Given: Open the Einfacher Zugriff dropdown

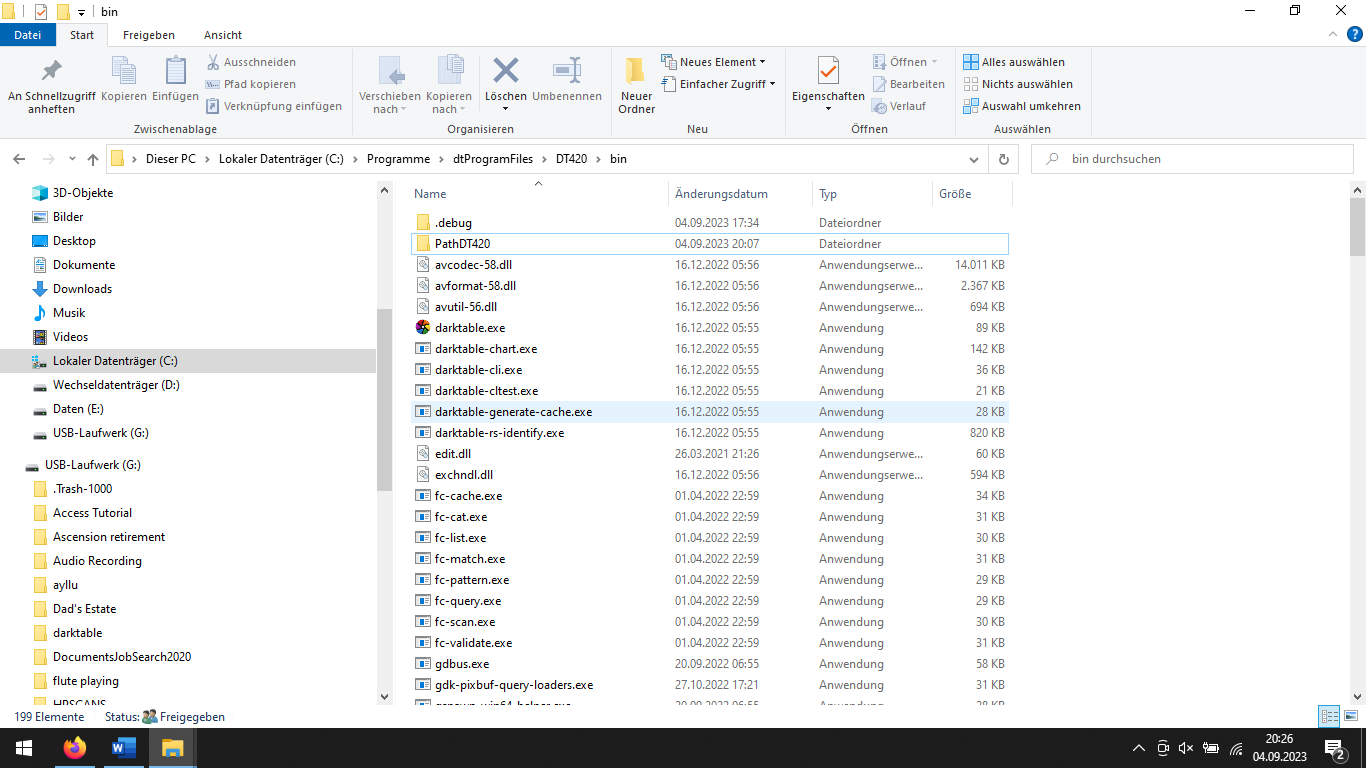Looking at the screenshot, I should click(x=719, y=84).
